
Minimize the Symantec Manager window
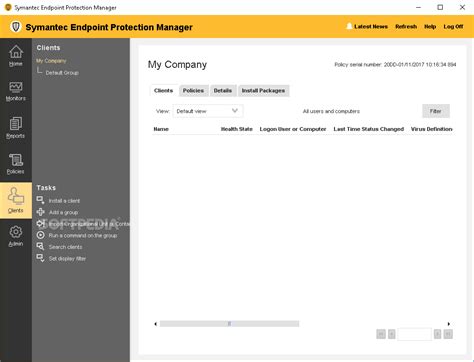[418, 7]
